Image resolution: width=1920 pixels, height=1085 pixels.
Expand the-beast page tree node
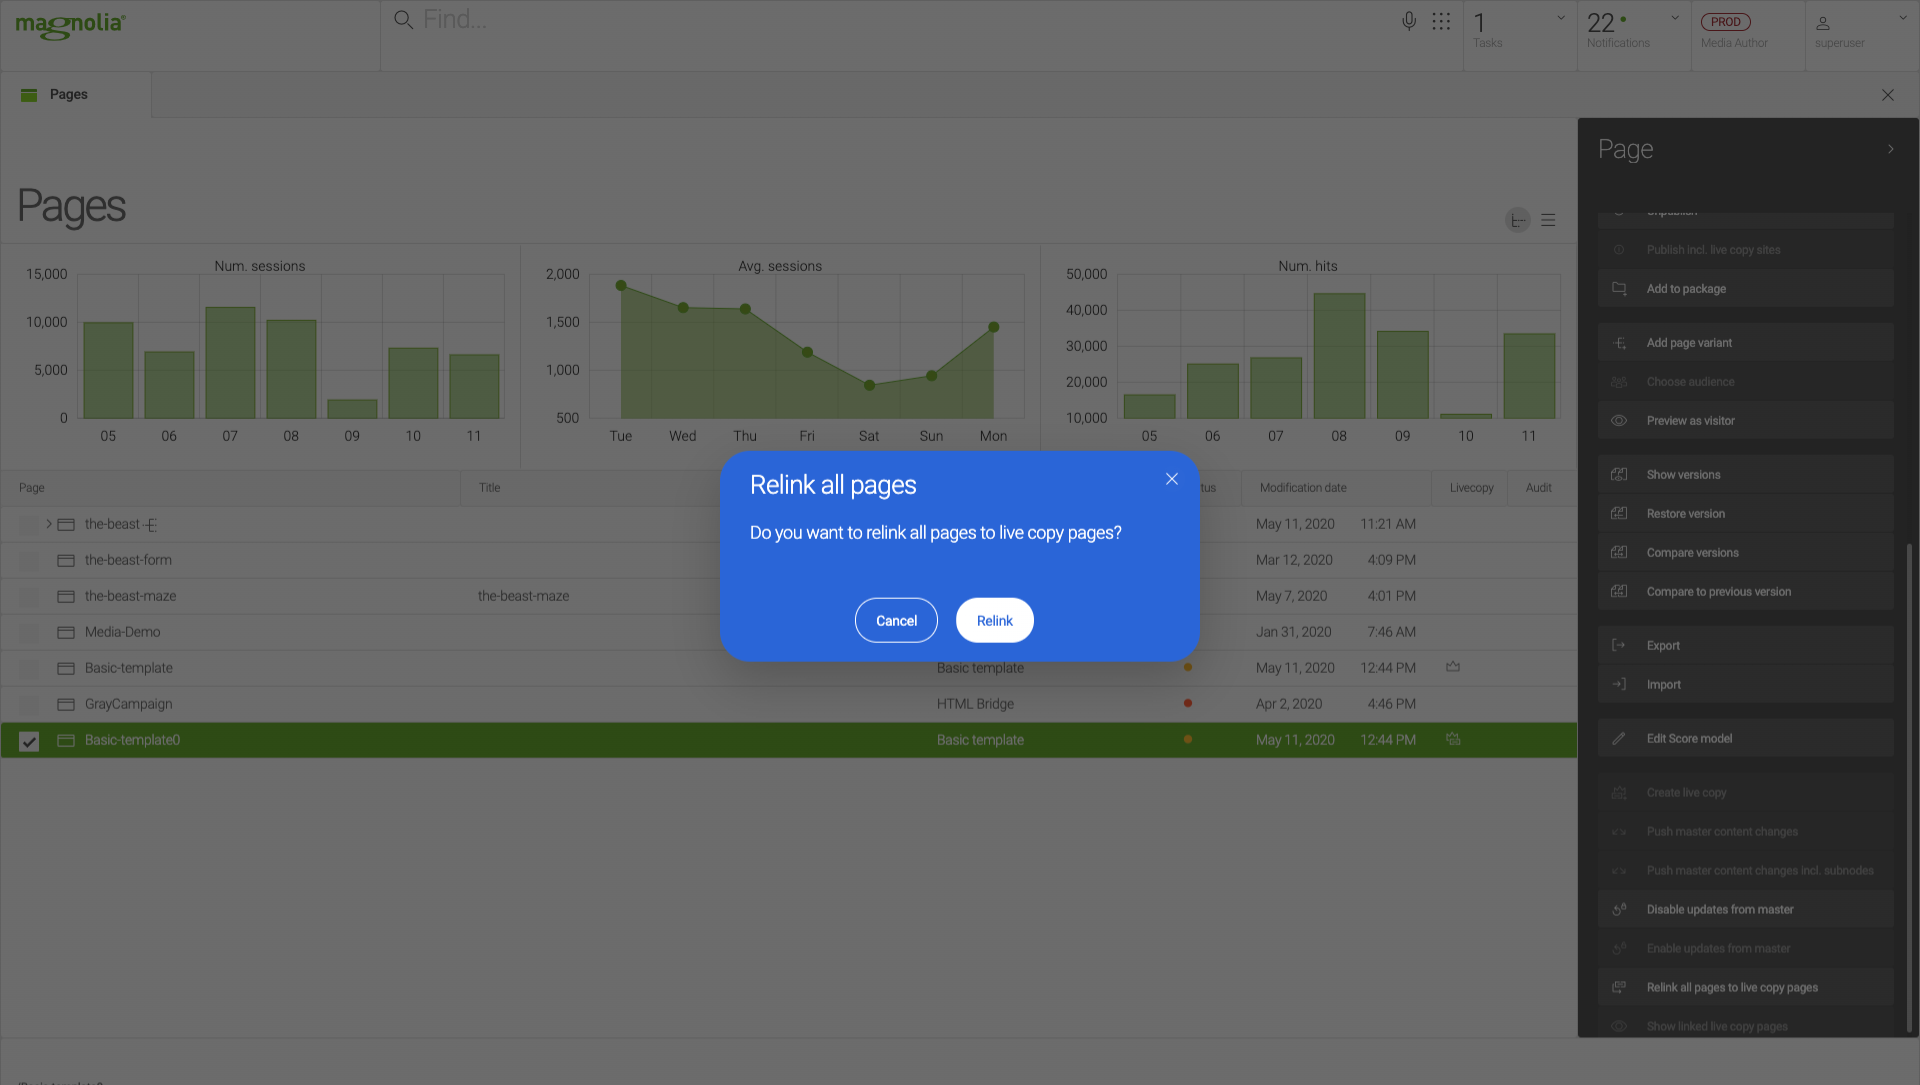(x=48, y=524)
